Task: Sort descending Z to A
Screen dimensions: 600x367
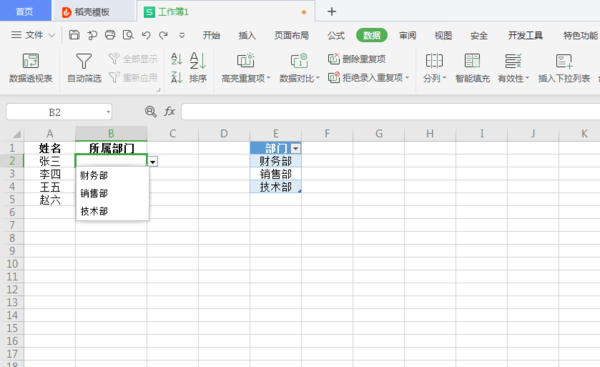Action: tap(176, 77)
